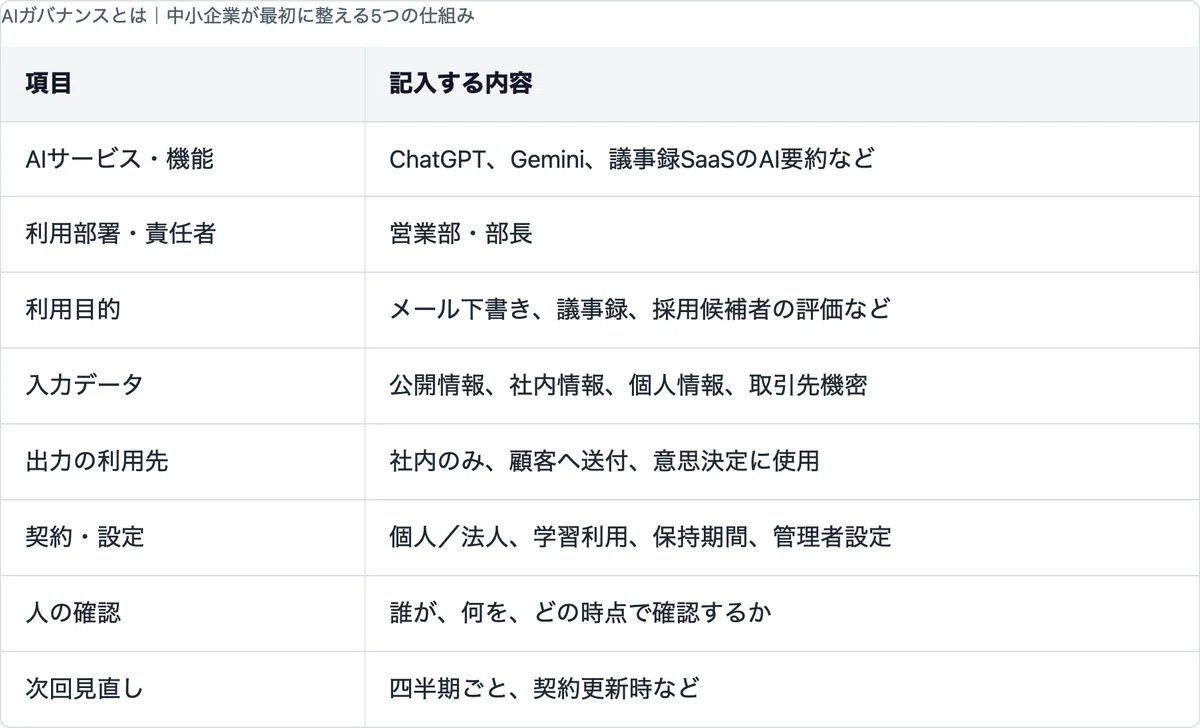Select the 記入する内容 column header
1200x728 pixels.
click(x=461, y=84)
